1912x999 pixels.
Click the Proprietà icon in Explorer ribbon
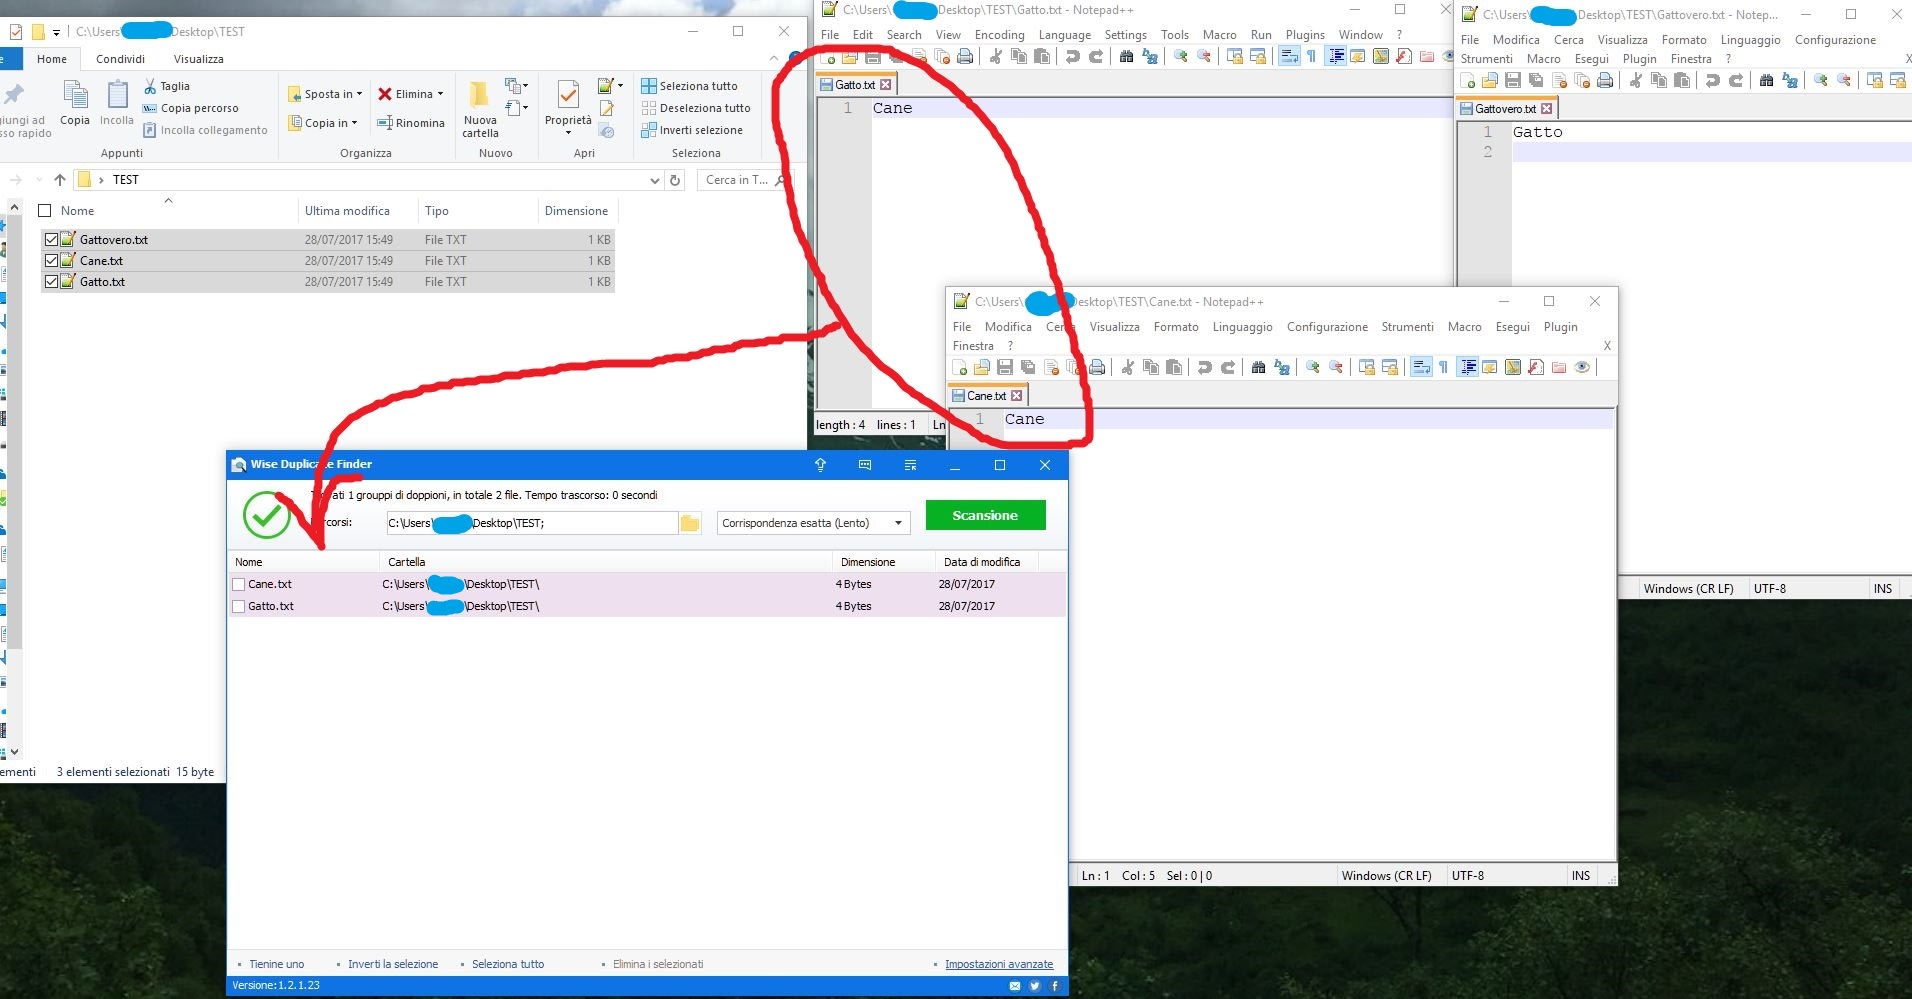(x=568, y=95)
